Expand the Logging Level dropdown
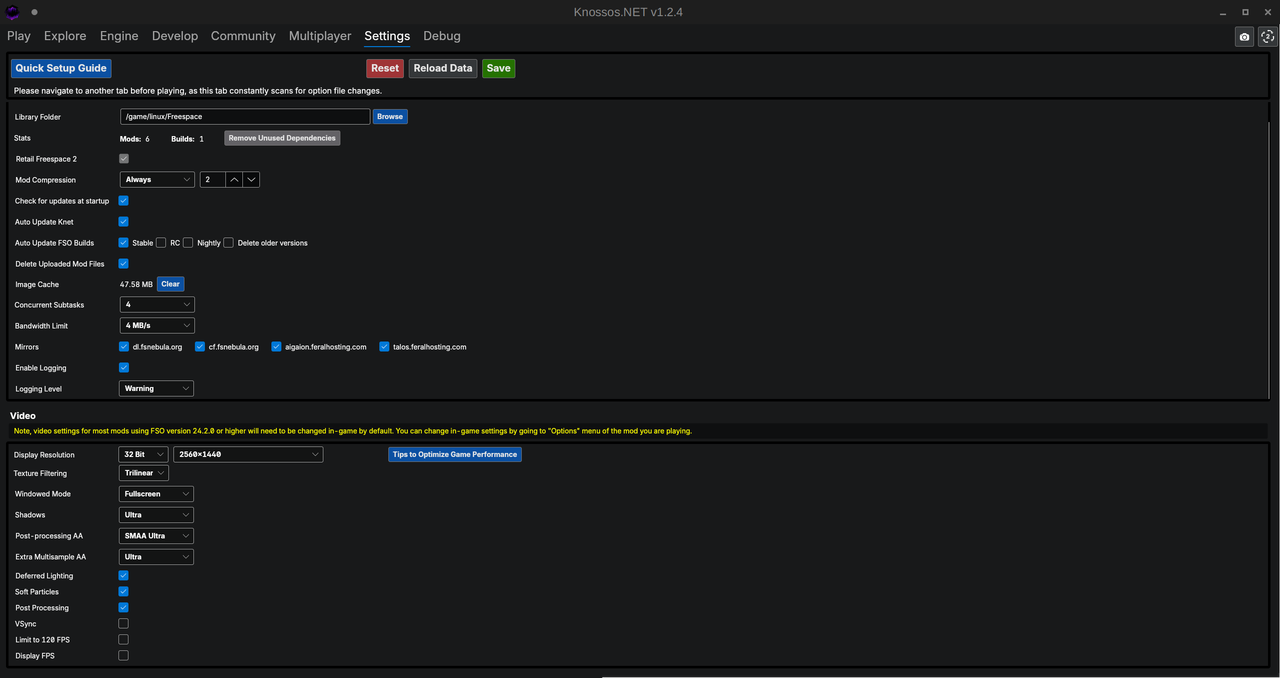 pyautogui.click(x=157, y=389)
